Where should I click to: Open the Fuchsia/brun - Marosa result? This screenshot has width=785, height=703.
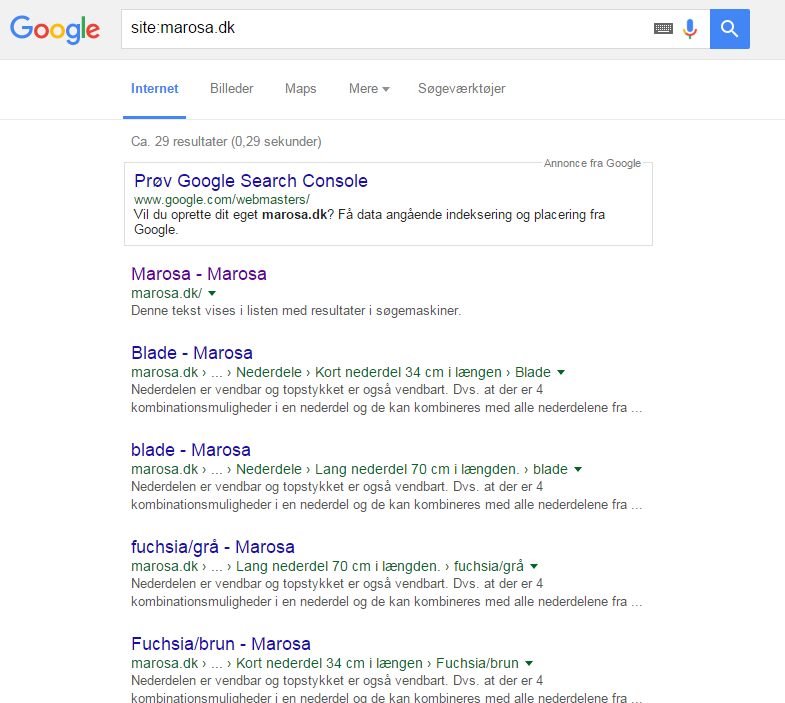pyautogui.click(x=221, y=644)
